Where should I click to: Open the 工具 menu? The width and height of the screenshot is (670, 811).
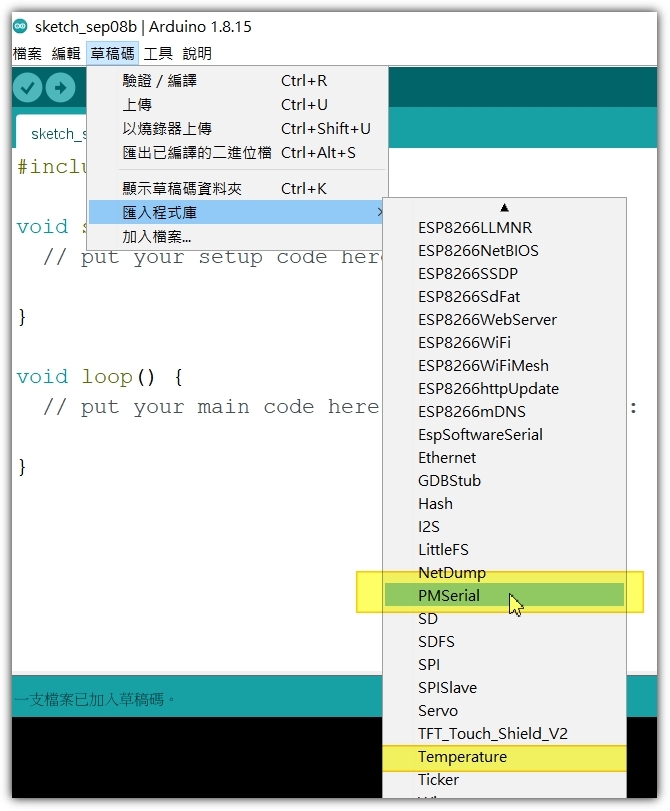[x=158, y=54]
